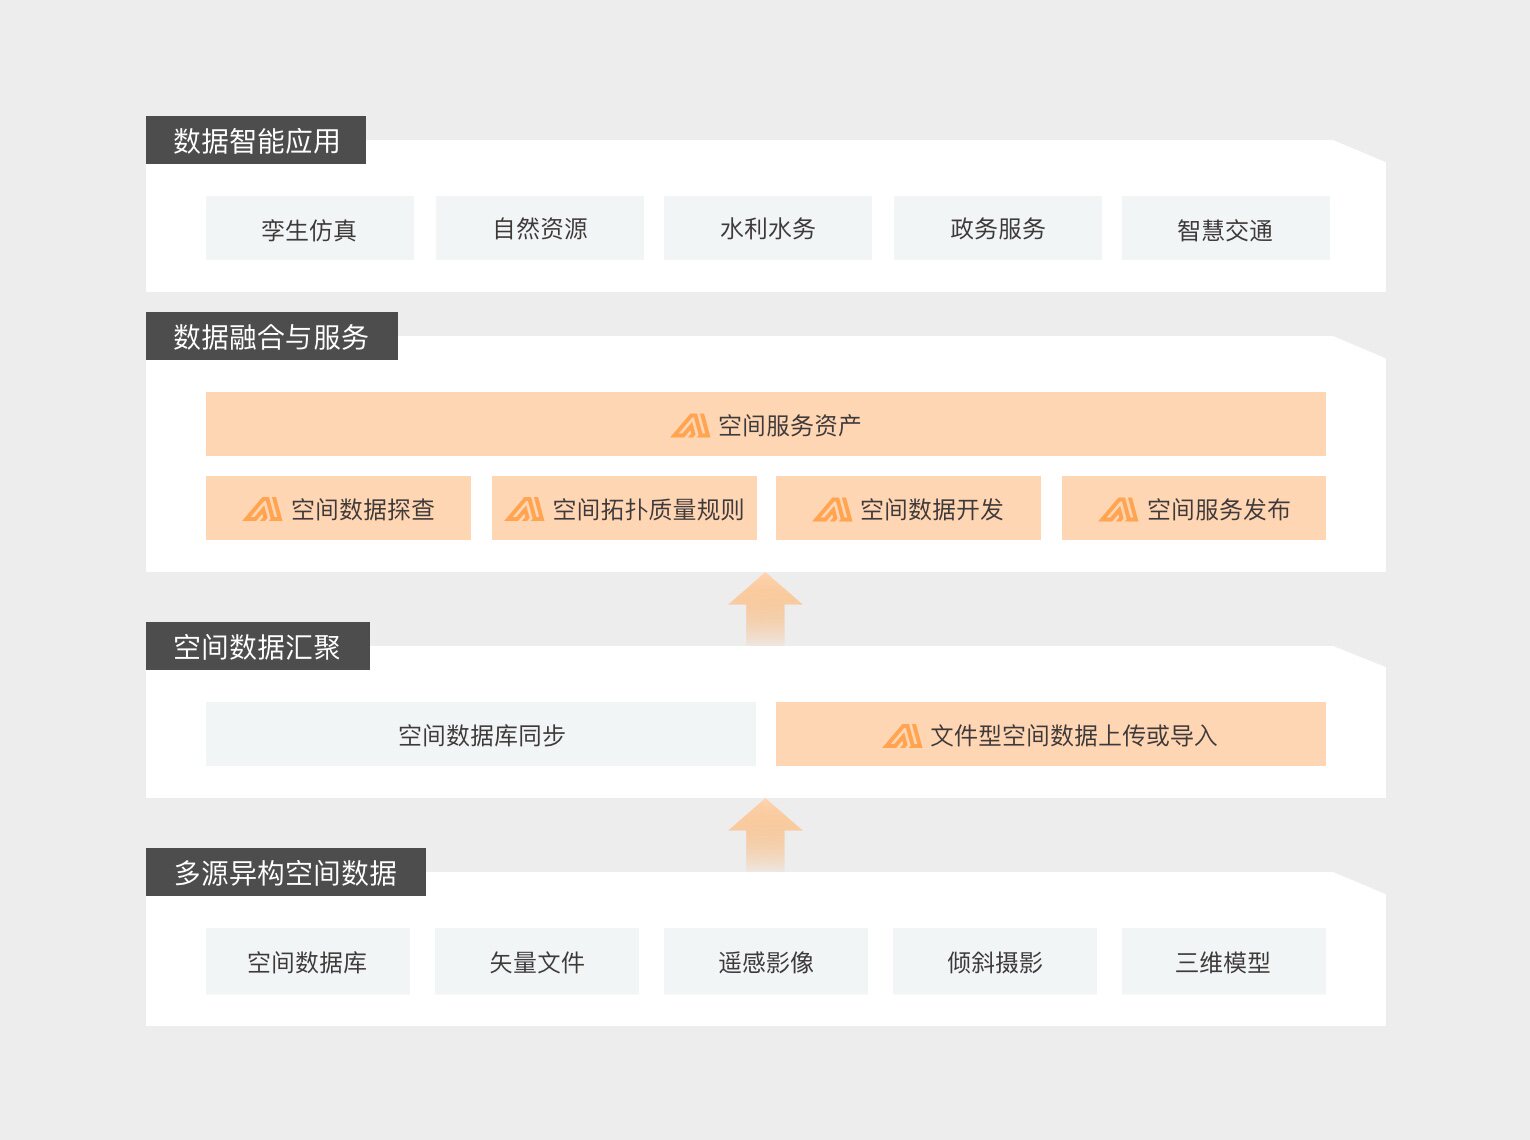Viewport: 1530px width, 1140px height.
Task: Click the 空间拓扑质量规则 text
Action: click(x=649, y=510)
